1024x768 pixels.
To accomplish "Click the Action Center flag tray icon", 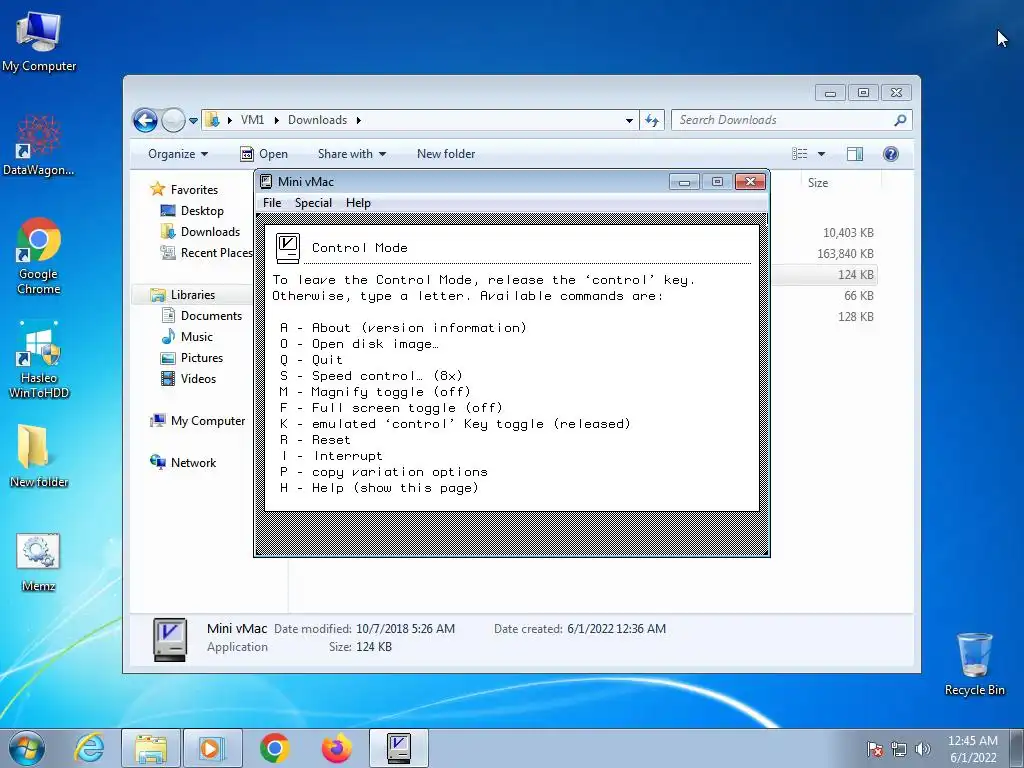I will coord(875,749).
